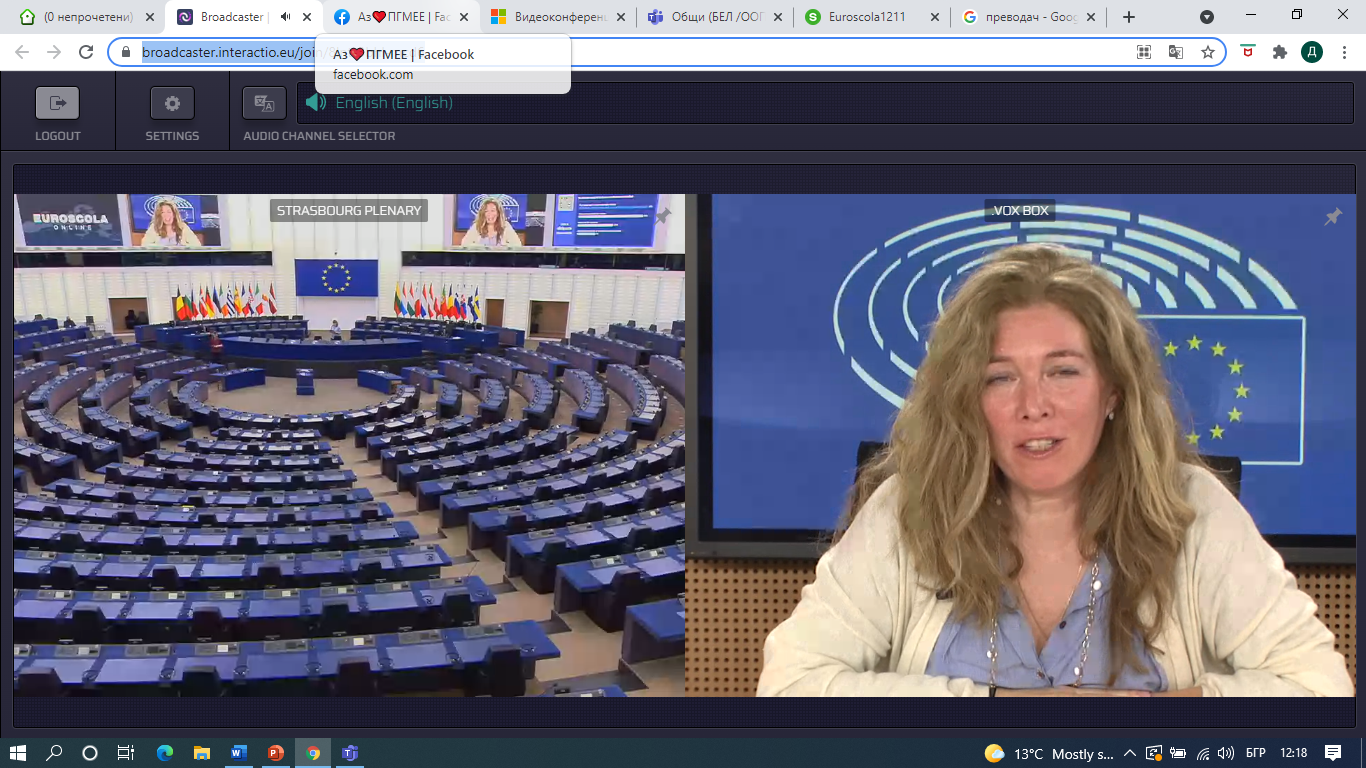Expand hidden system tray icons chevron

point(1130,753)
